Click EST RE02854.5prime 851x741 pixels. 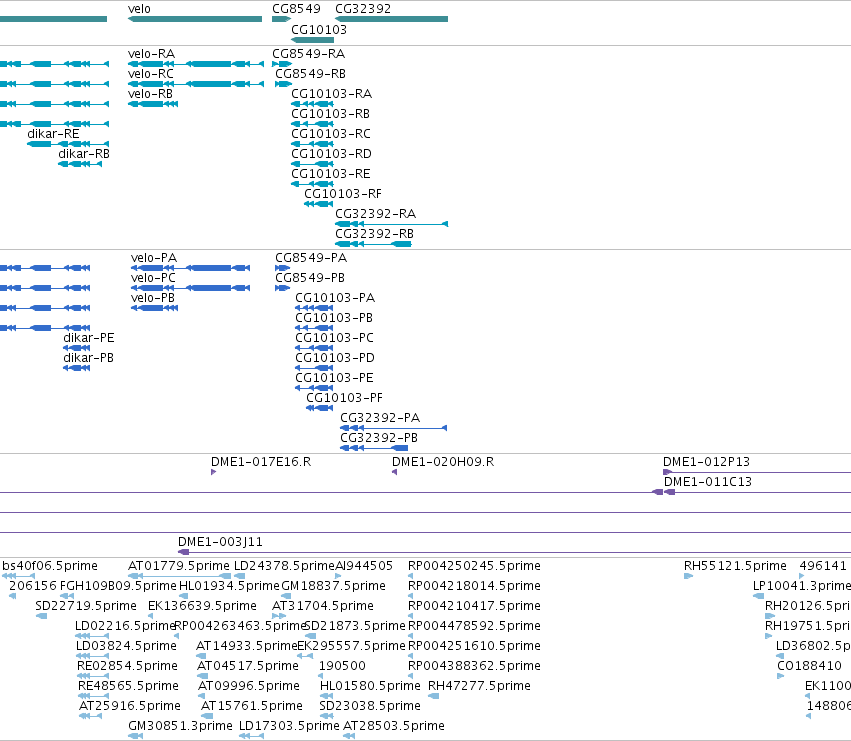pos(93,676)
